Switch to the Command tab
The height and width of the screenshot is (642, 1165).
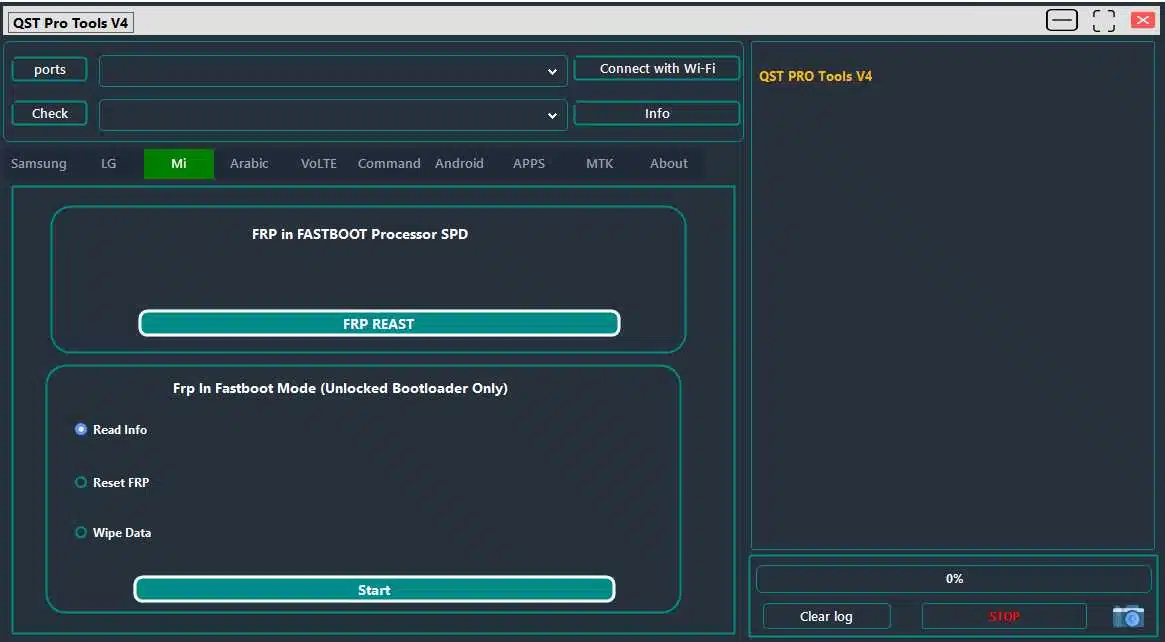(389, 163)
